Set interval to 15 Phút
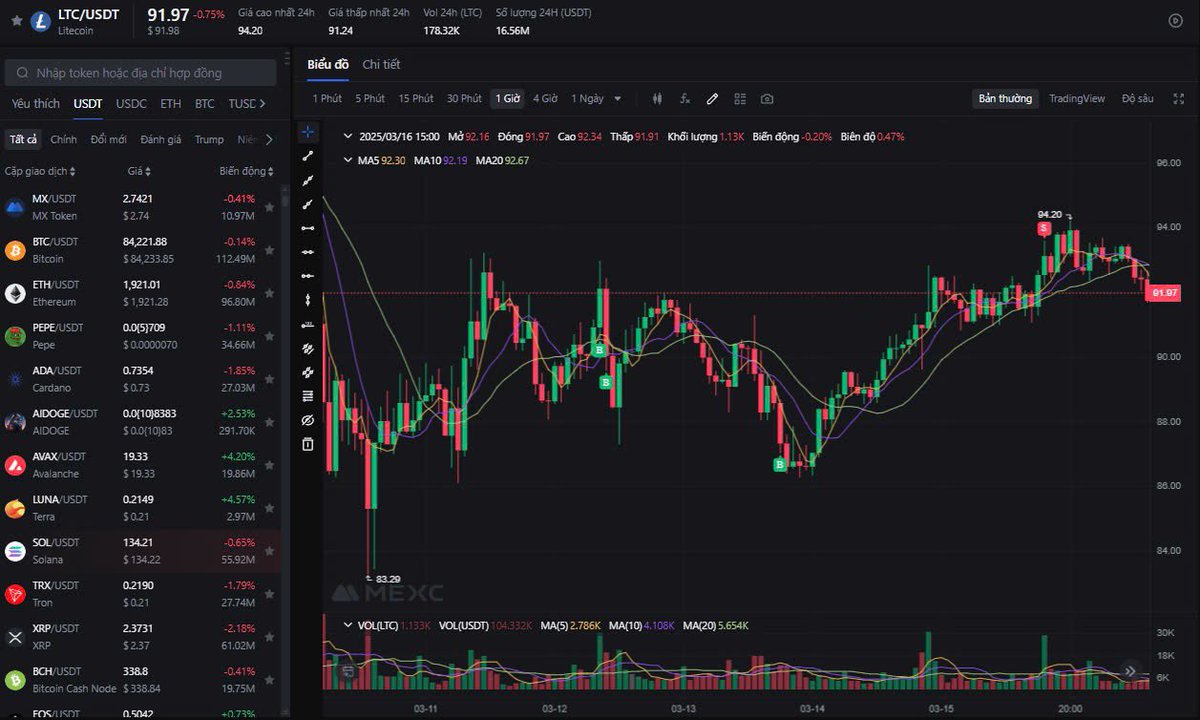Viewport: 1200px width, 720px height. coord(416,99)
